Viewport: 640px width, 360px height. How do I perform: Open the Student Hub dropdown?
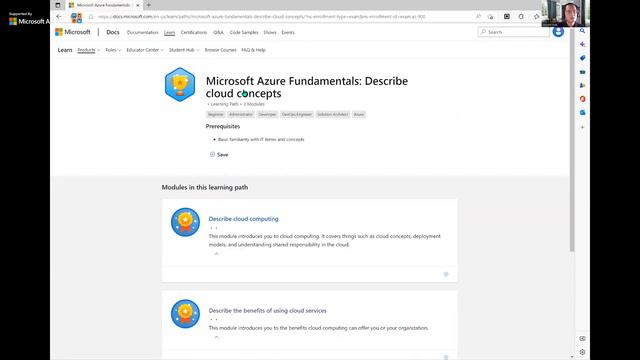coord(184,50)
